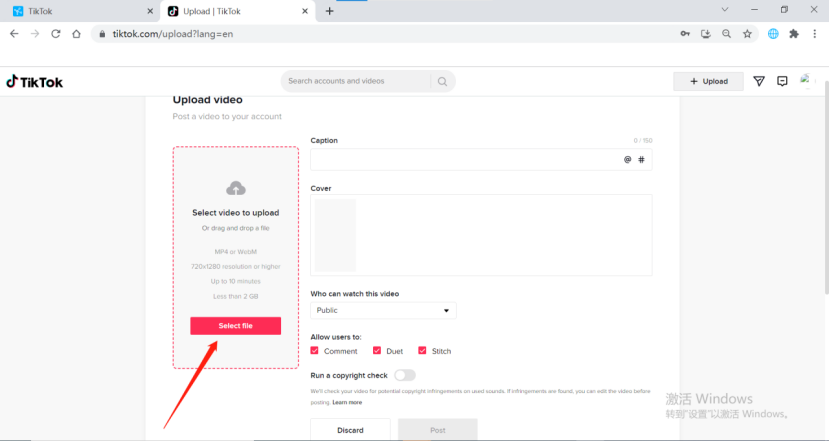Open the browser extensions puzzle icon

[x=794, y=33]
